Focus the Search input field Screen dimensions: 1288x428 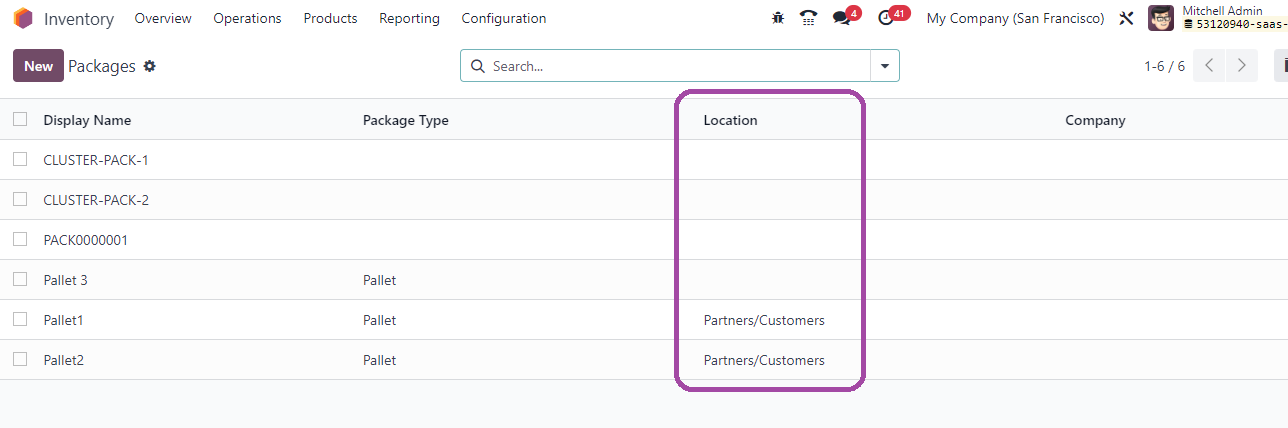(x=679, y=66)
